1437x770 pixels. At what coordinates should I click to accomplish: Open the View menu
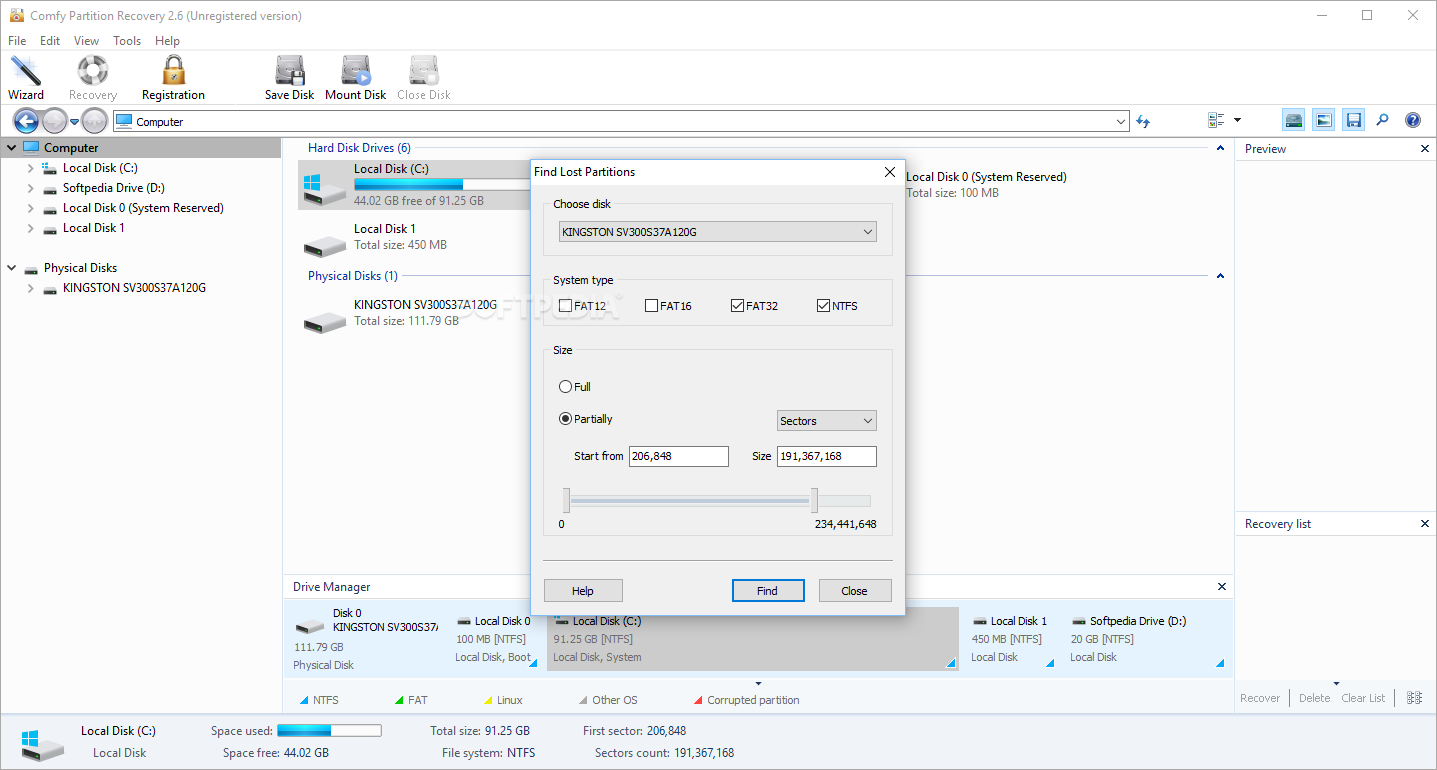point(86,41)
